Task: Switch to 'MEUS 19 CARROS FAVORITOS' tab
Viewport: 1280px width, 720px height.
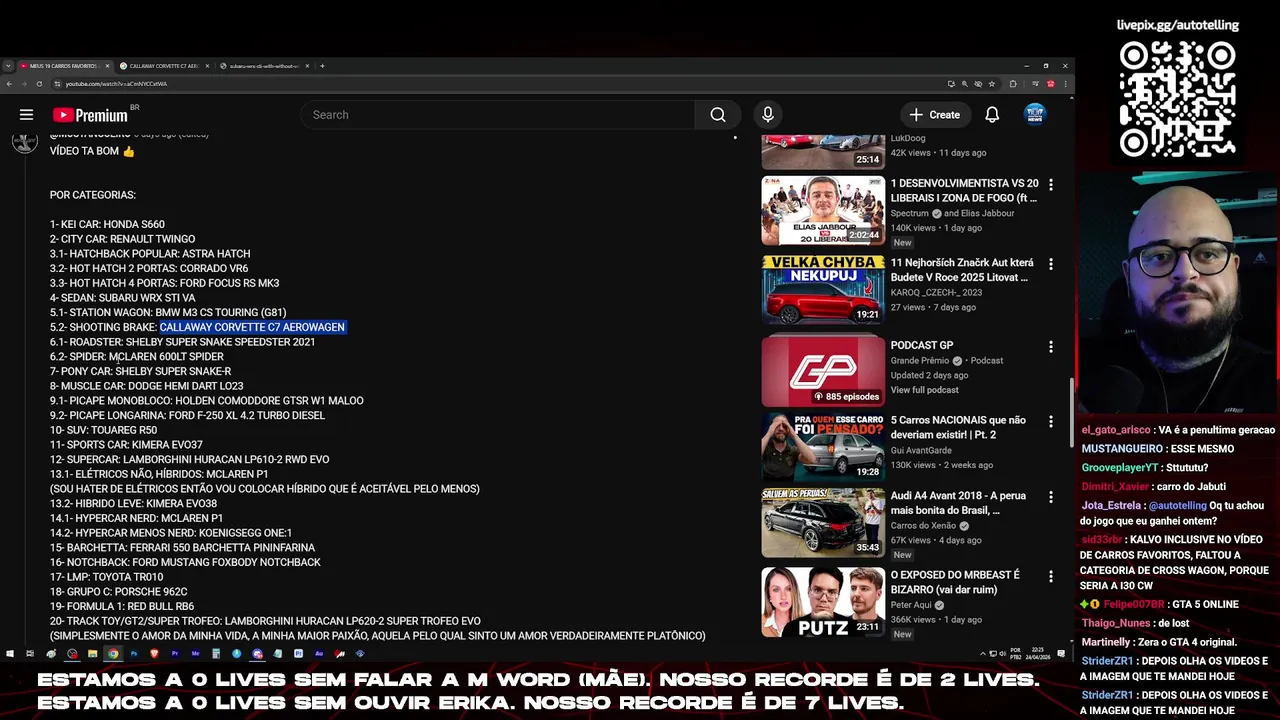Action: (x=63, y=66)
